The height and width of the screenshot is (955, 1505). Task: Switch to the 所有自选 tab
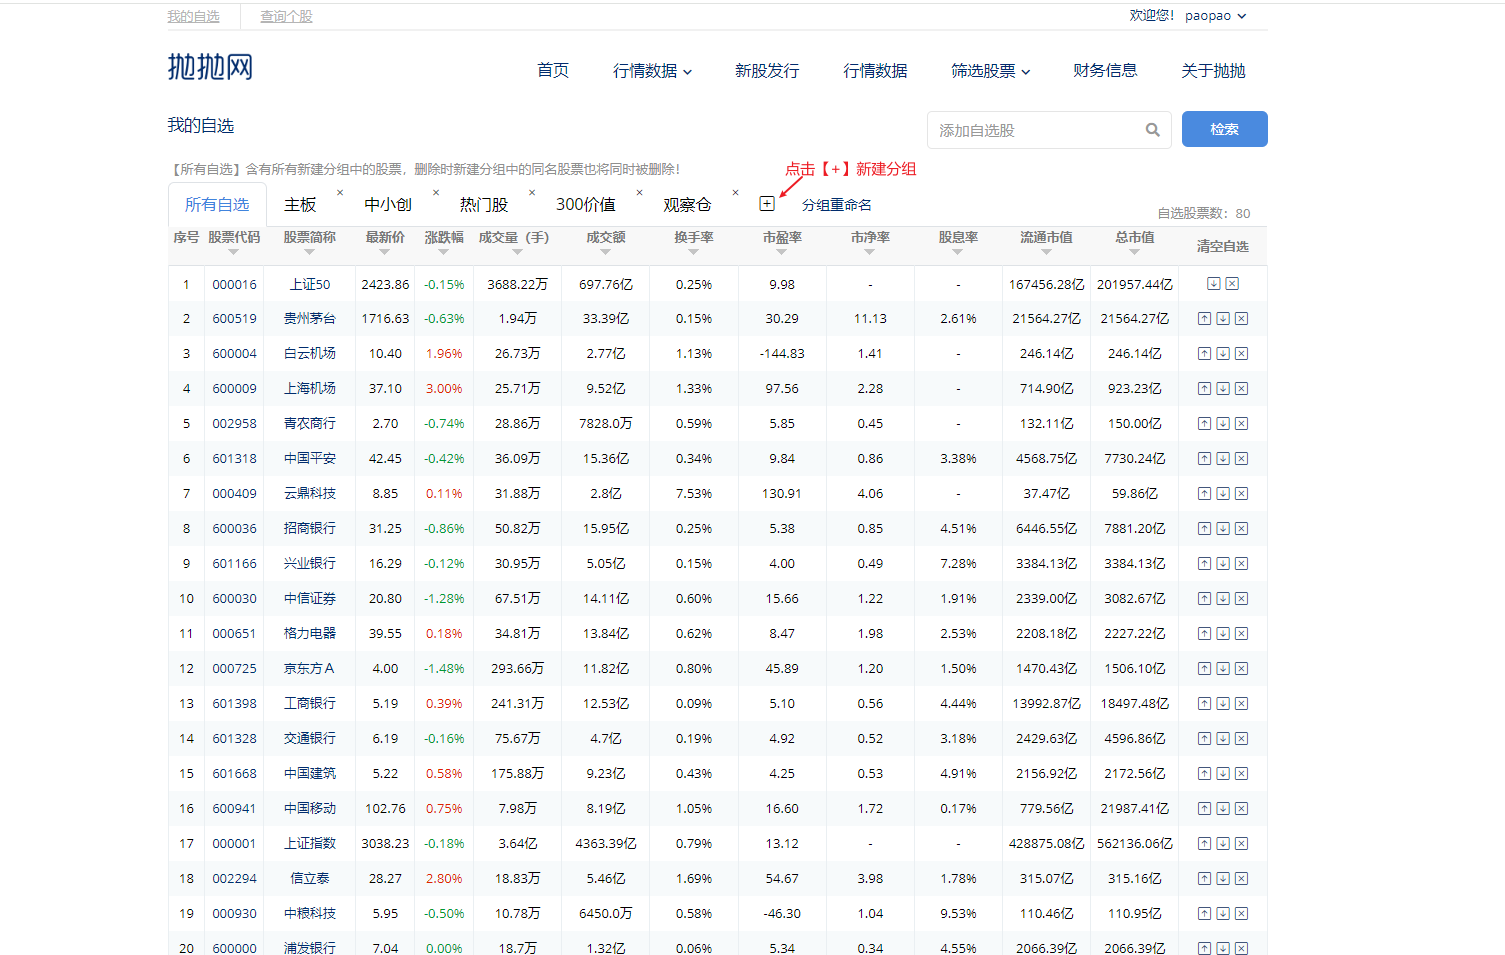(217, 204)
